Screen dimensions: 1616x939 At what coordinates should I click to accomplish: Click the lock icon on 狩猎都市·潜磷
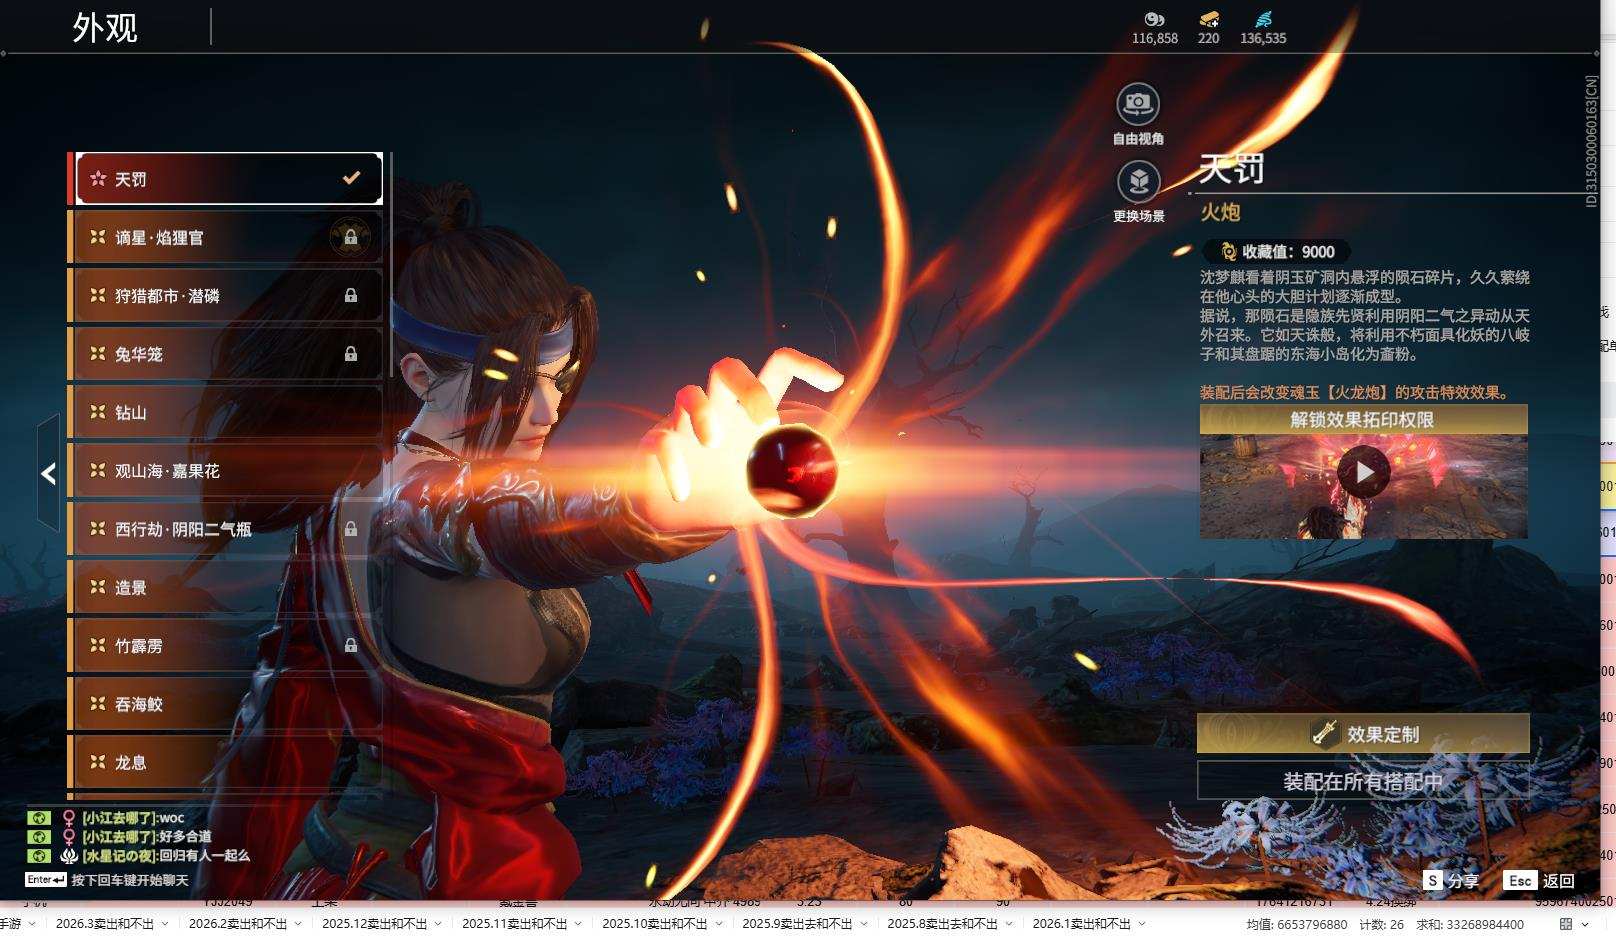click(x=350, y=295)
